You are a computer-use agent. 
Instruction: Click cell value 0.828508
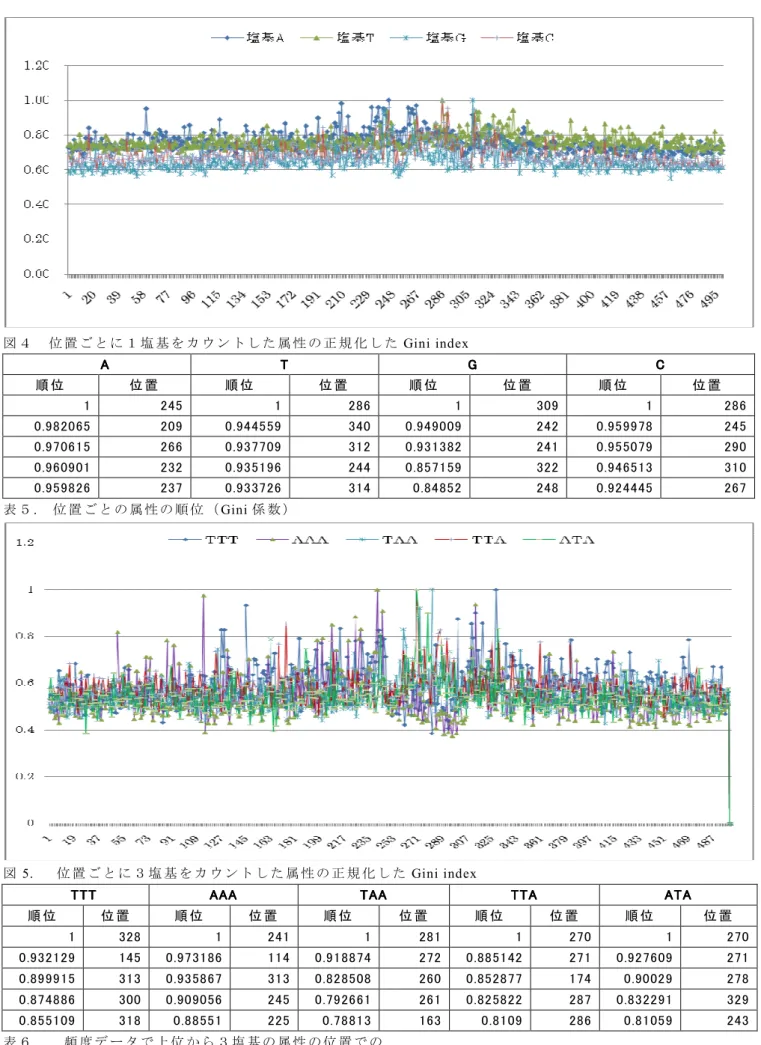tap(343, 979)
